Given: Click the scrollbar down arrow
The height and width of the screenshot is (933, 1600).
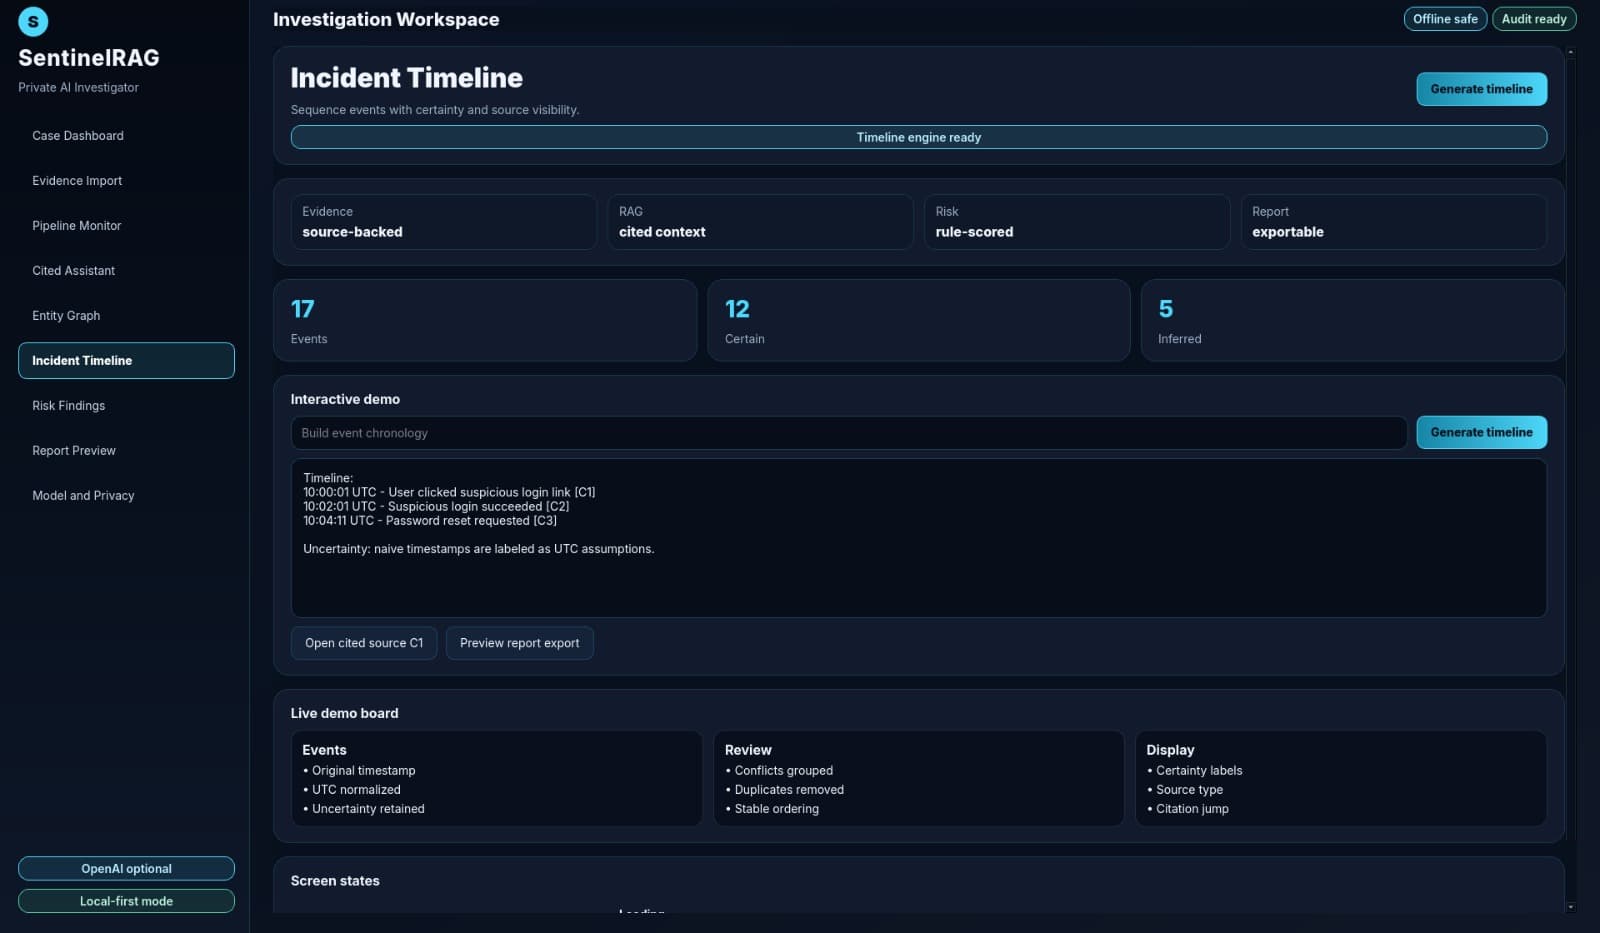Looking at the screenshot, I should pos(1571,907).
